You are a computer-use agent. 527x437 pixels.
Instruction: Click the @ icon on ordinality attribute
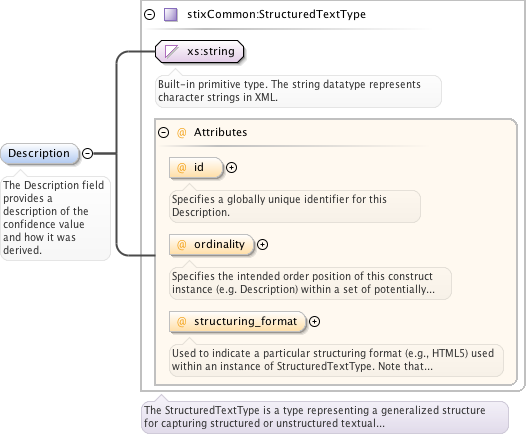[181, 244]
